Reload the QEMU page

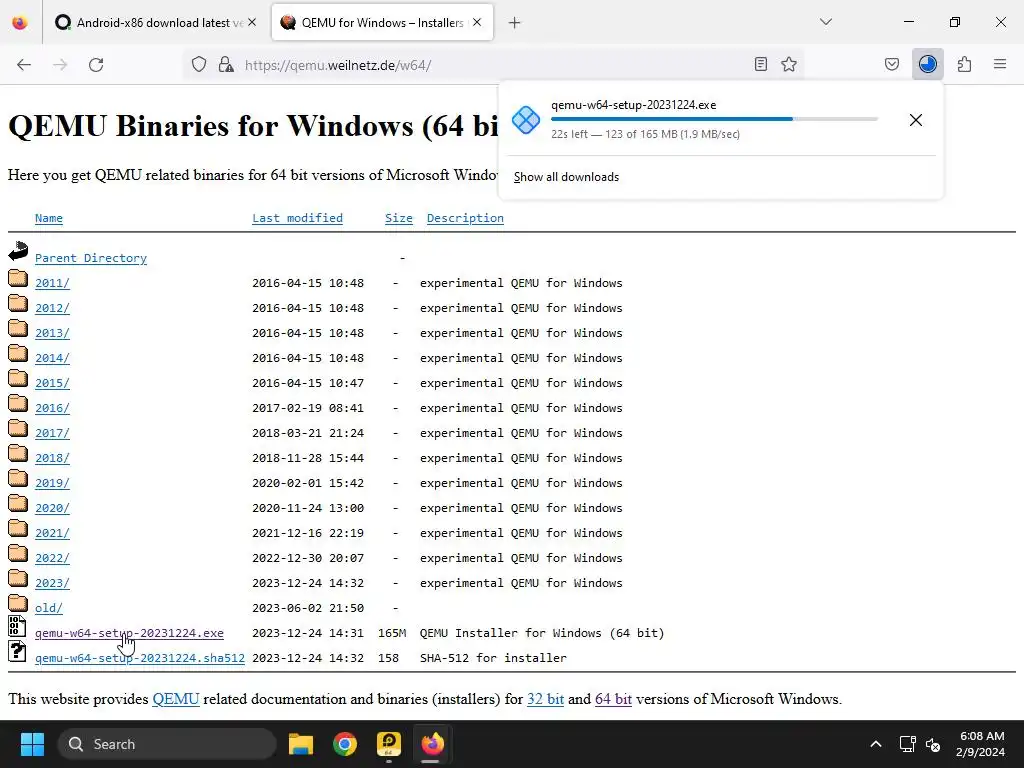(96, 65)
